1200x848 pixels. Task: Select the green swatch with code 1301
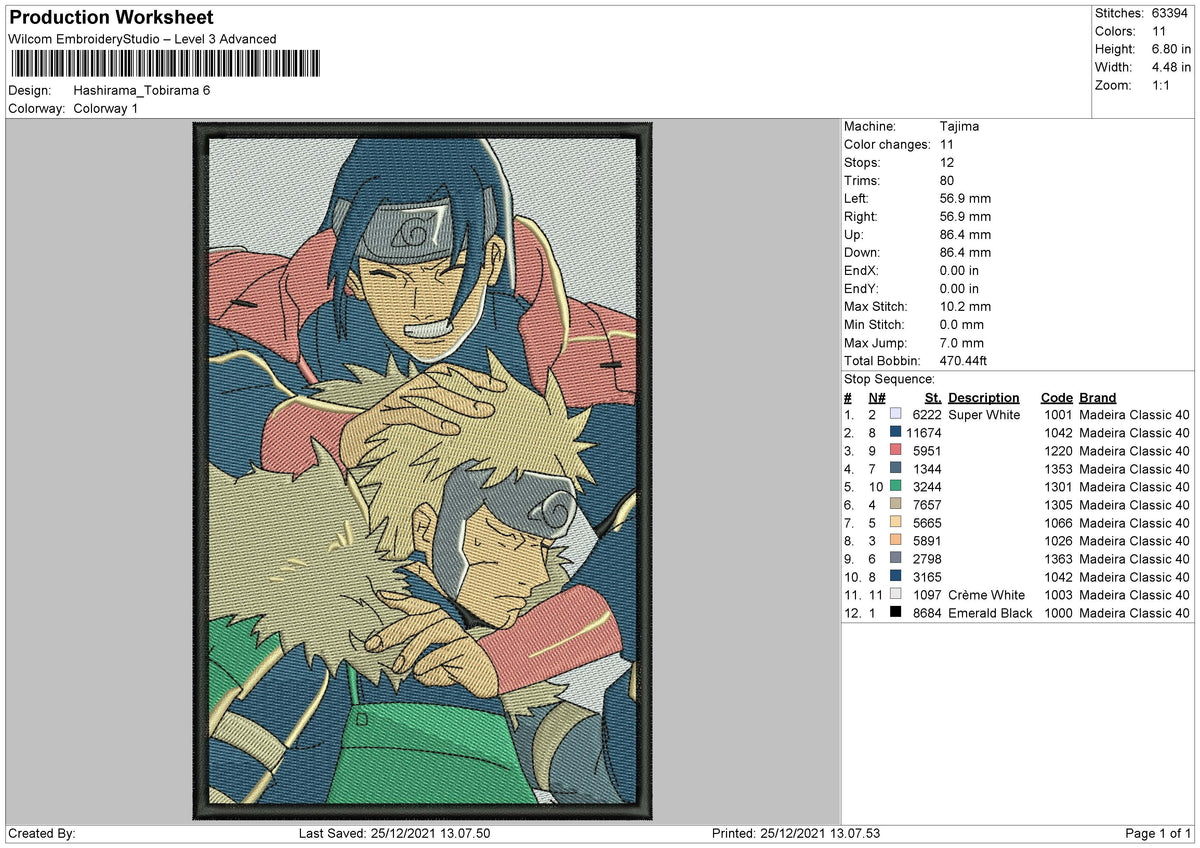pyautogui.click(x=895, y=486)
